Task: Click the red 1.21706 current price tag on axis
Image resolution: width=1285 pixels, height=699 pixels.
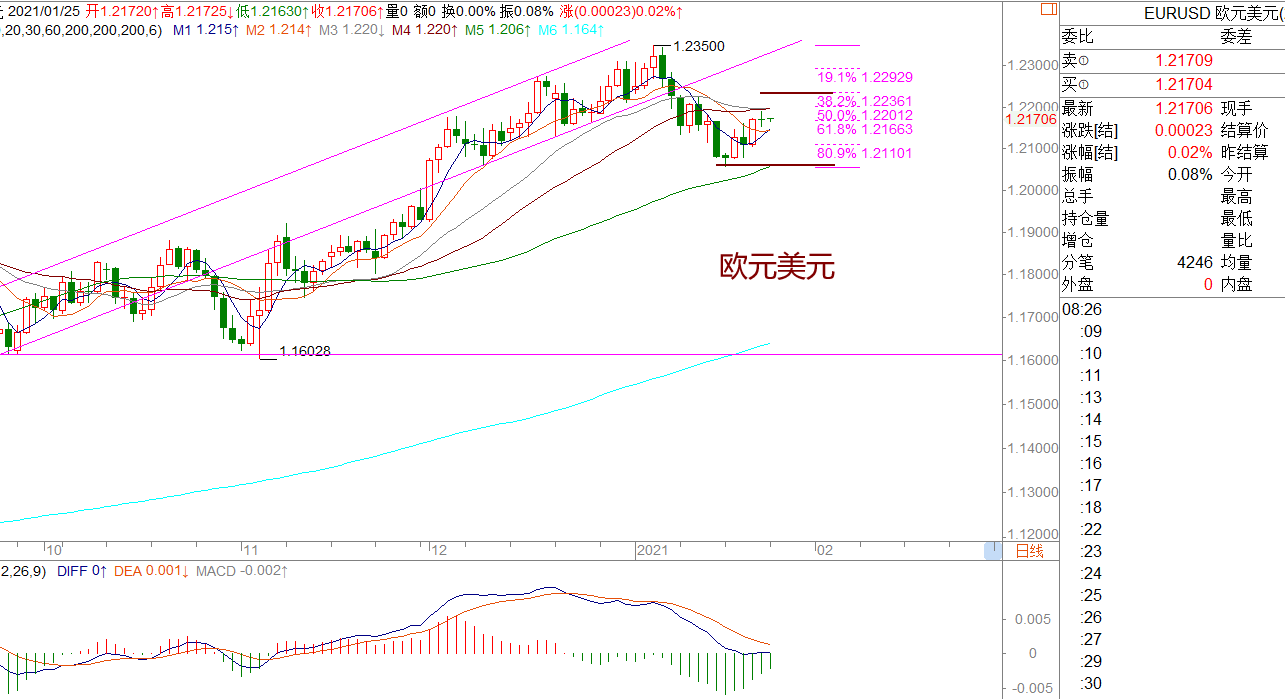Action: point(1030,119)
